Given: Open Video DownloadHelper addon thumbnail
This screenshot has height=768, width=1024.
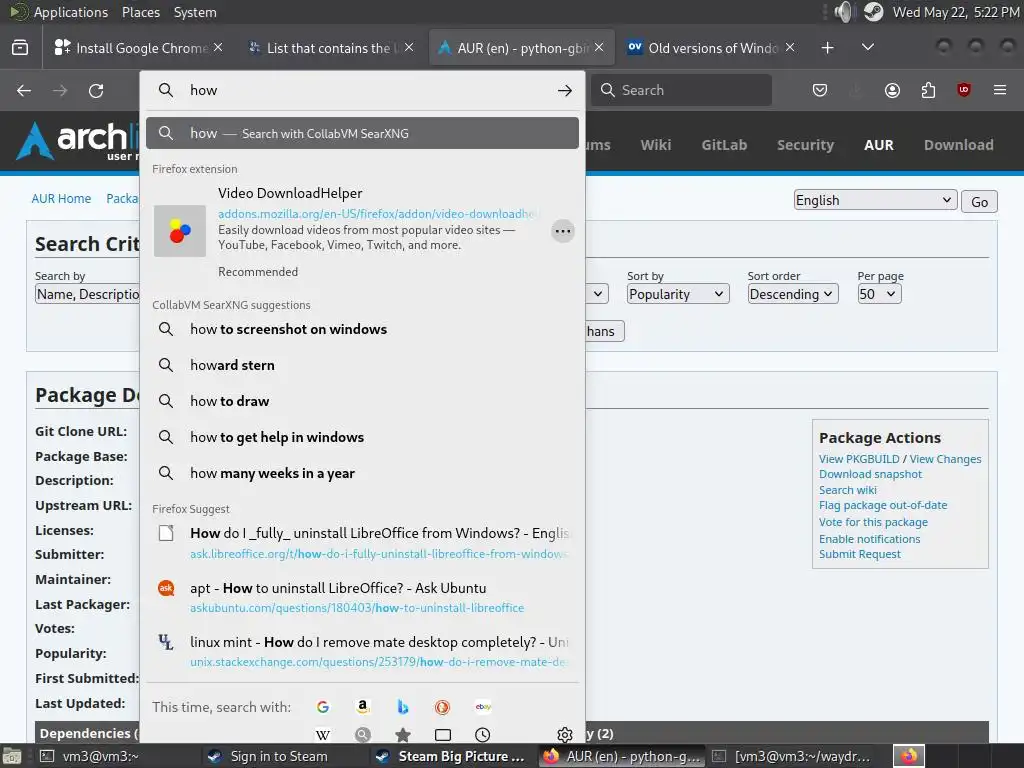Looking at the screenshot, I should point(180,231).
